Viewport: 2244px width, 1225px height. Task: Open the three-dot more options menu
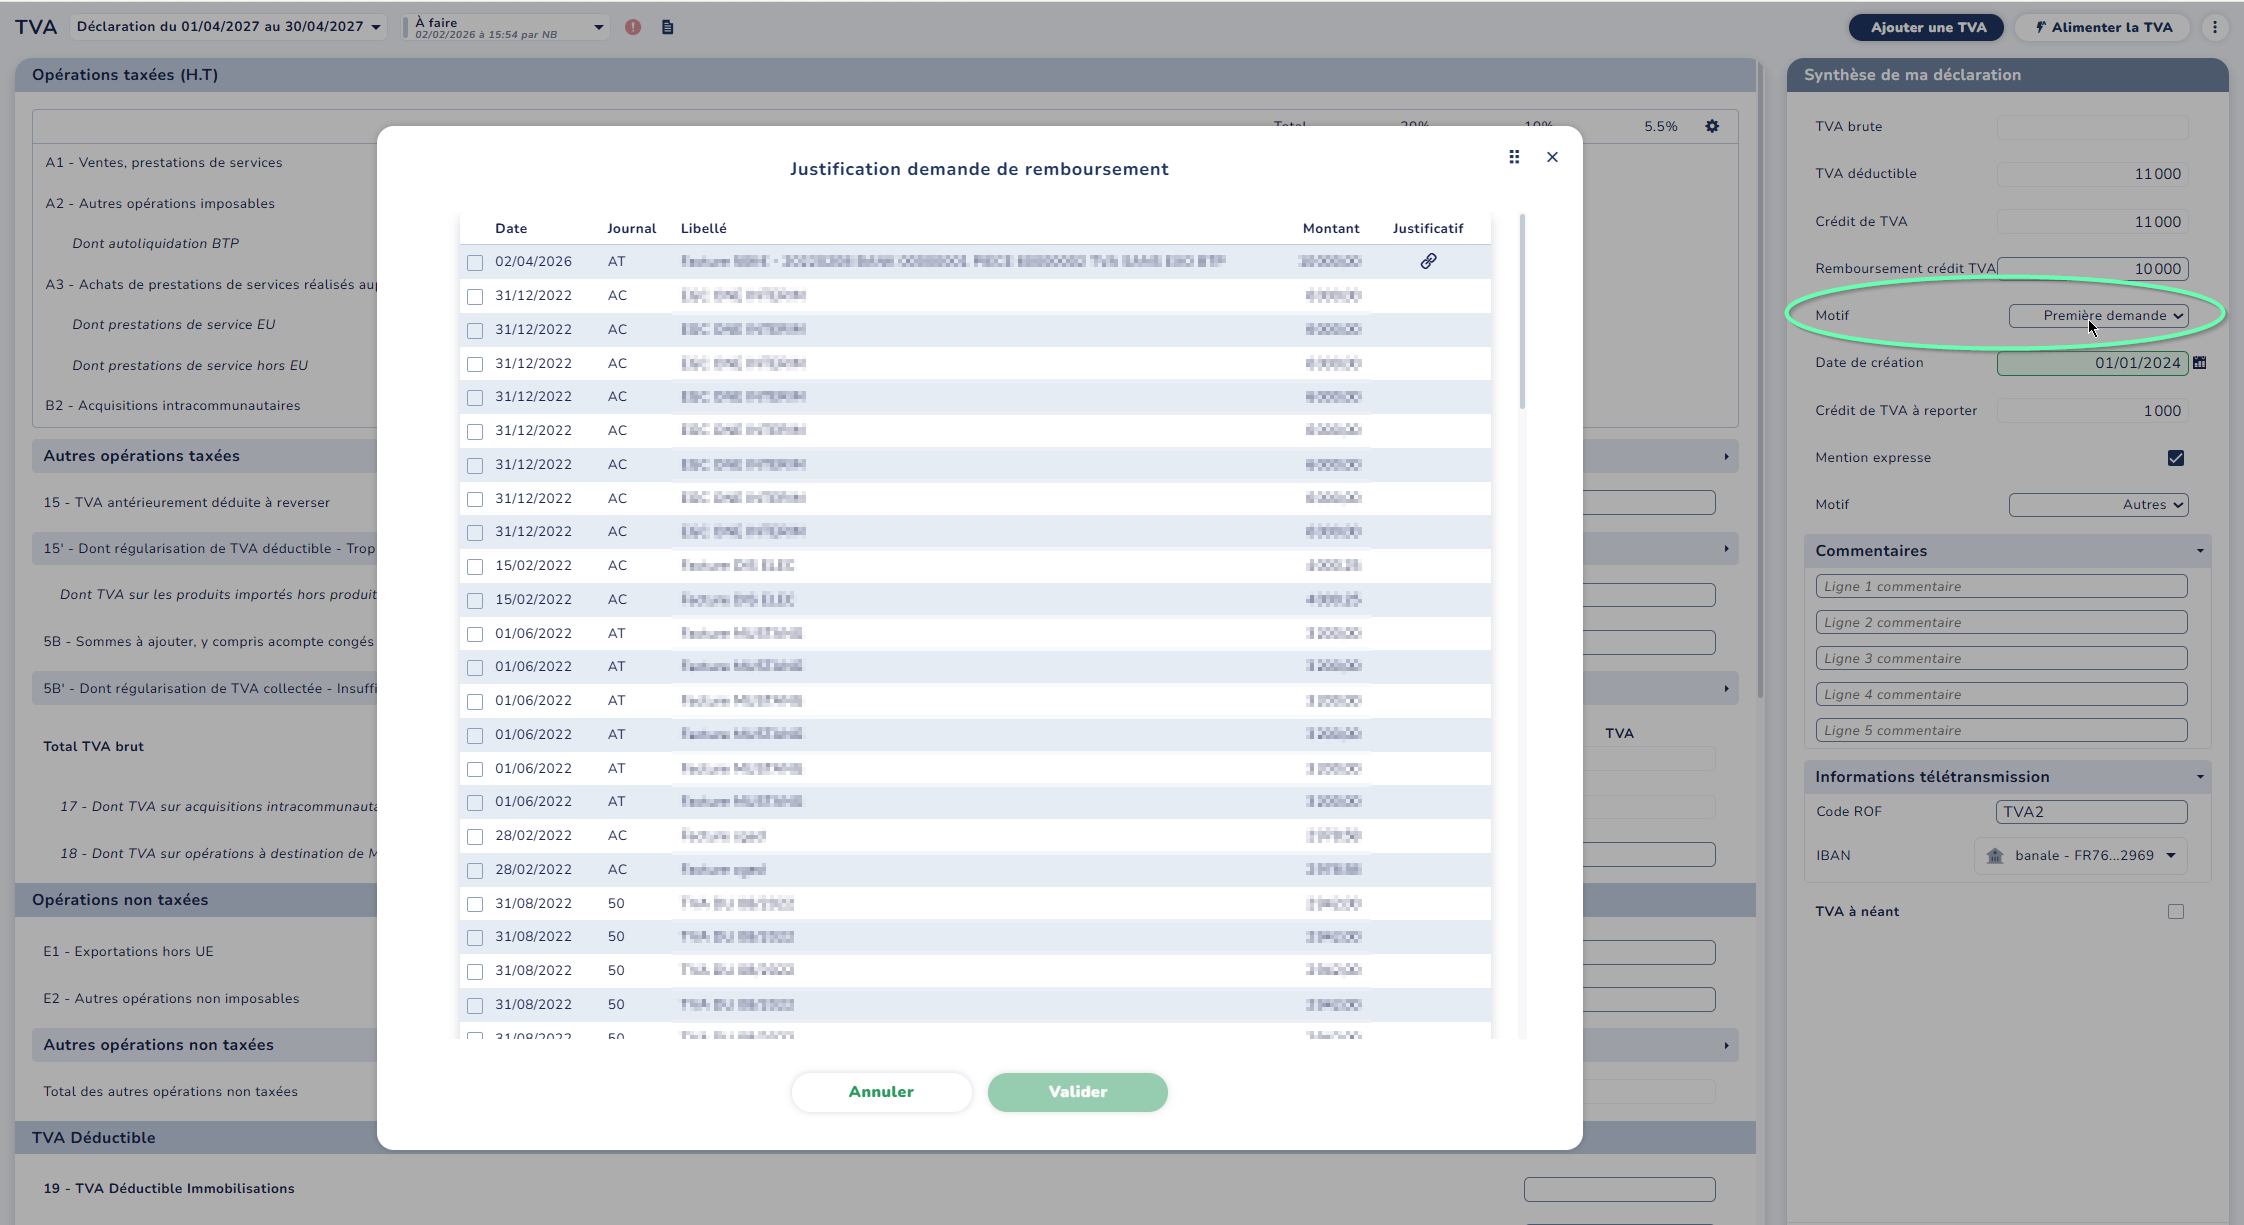click(2215, 27)
